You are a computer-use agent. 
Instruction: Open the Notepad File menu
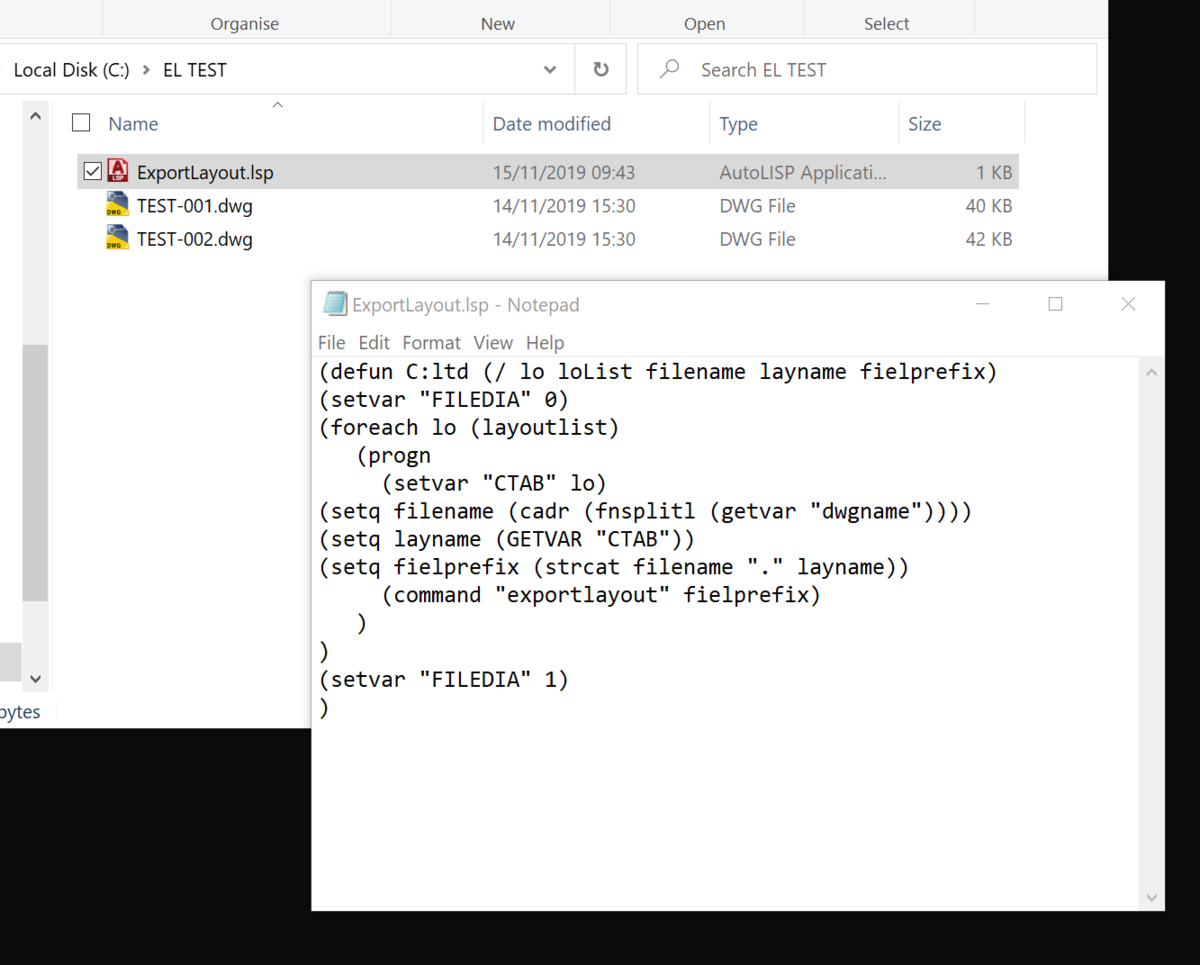point(331,342)
